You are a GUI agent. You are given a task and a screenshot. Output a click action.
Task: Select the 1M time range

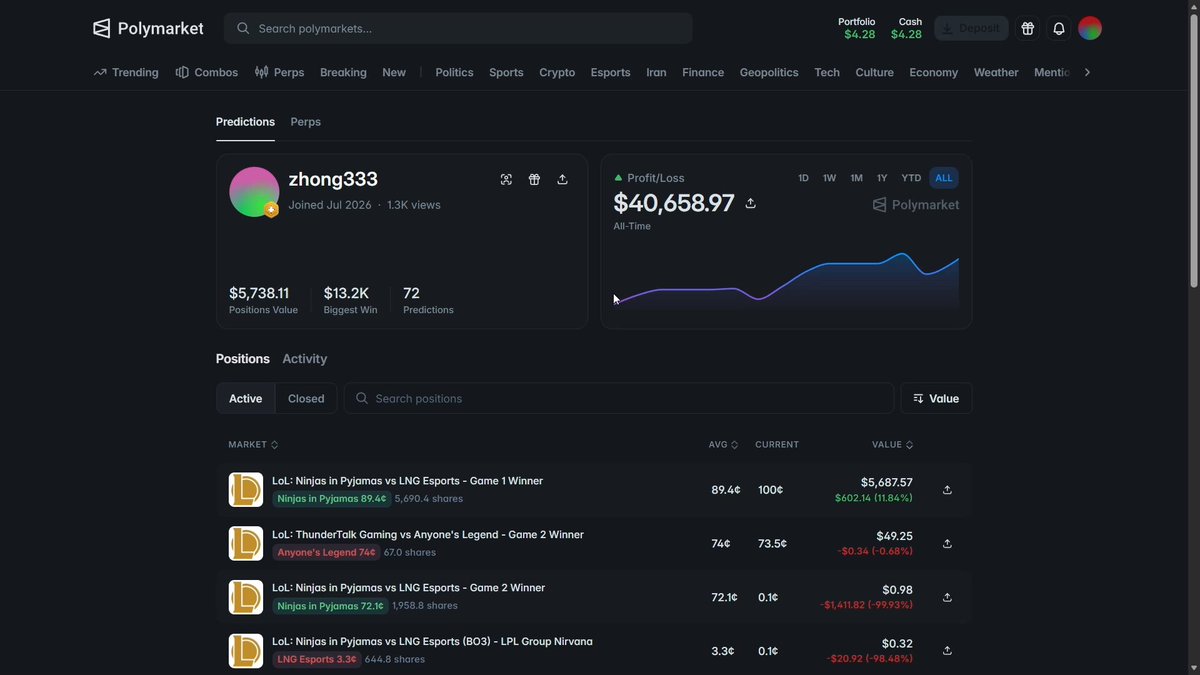[856, 178]
